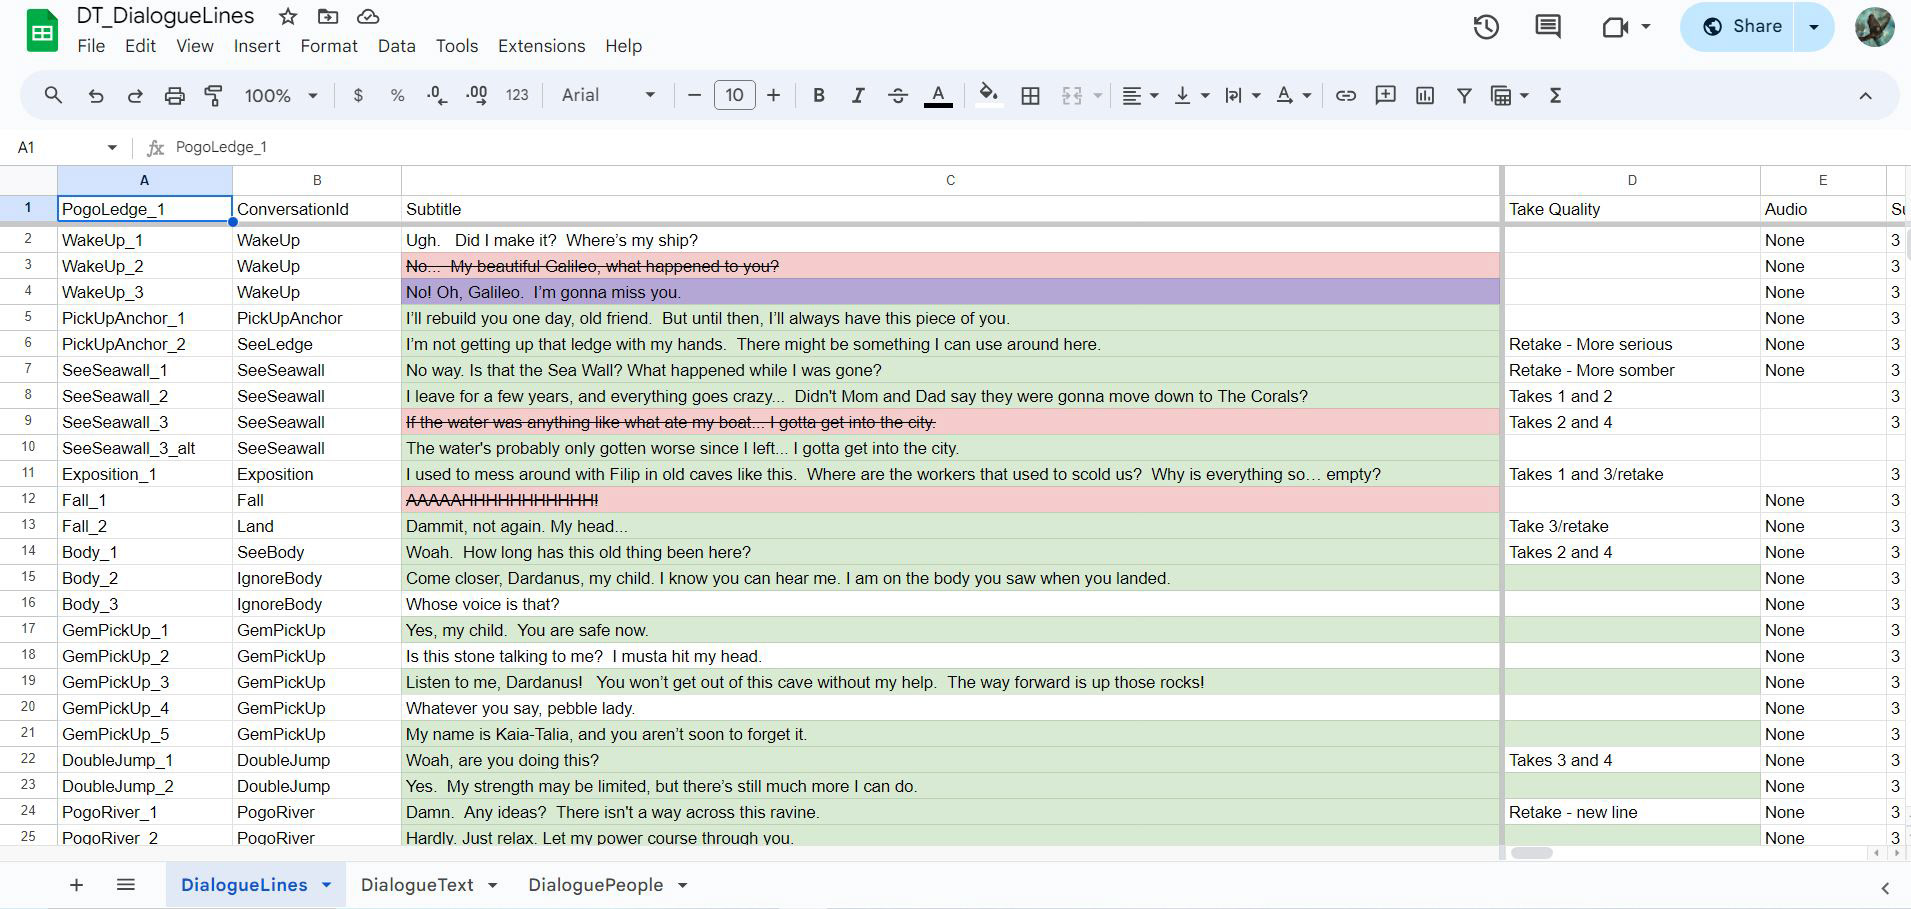Toggle italic formatting
Screen dimensions: 1911x909
pos(858,95)
